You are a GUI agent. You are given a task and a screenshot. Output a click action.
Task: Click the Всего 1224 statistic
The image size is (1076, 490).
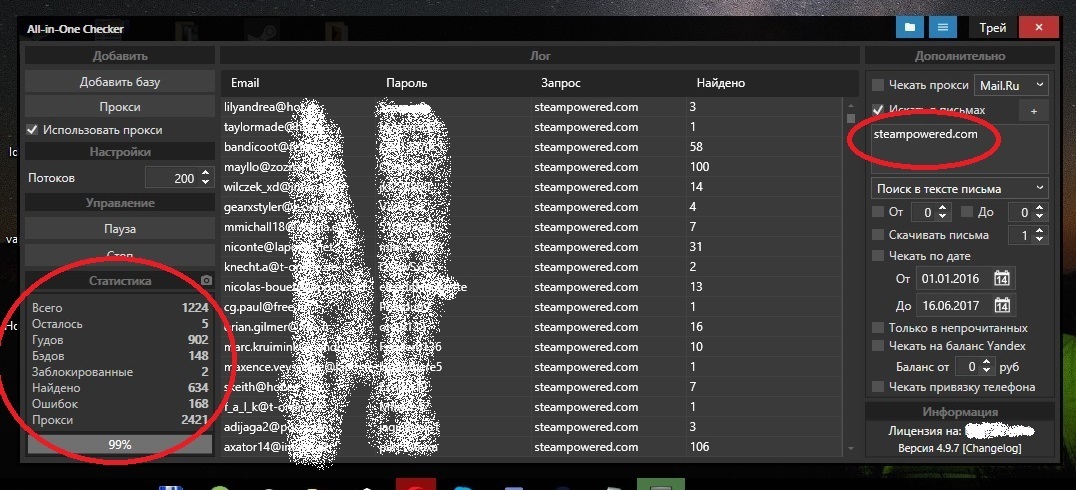coord(120,308)
